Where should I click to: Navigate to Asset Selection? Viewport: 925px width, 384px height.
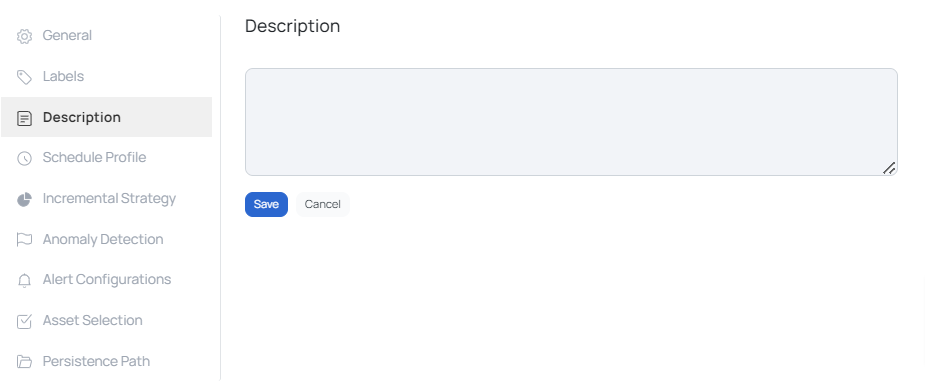click(x=106, y=320)
